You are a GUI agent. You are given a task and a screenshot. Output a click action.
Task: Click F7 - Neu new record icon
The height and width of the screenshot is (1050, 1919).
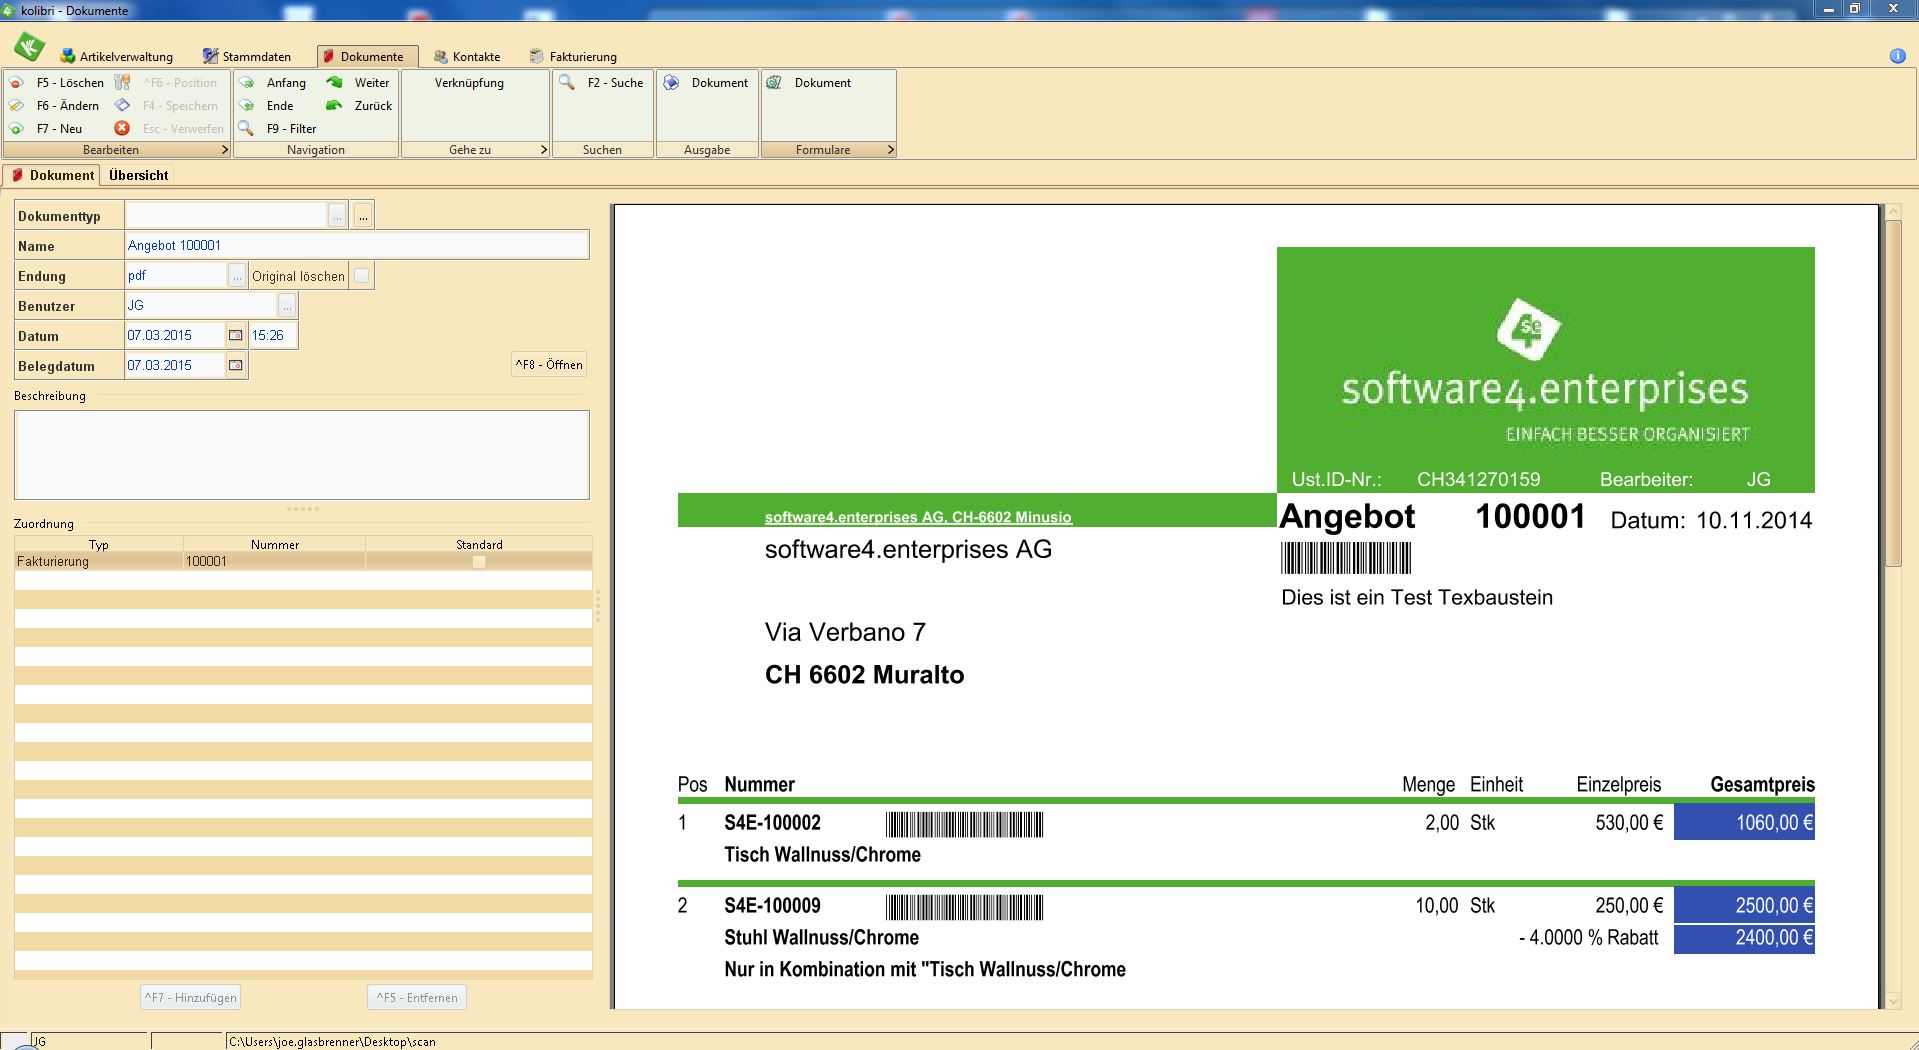point(17,129)
